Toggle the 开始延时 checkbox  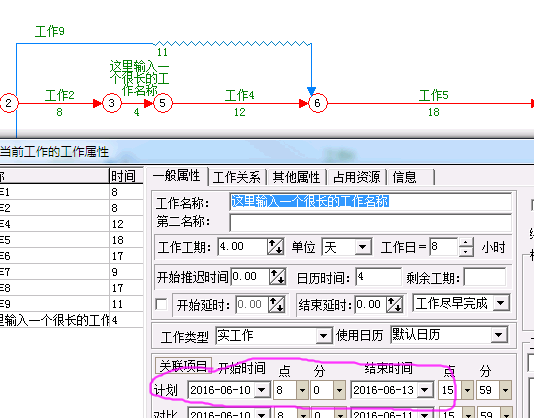pyautogui.click(x=161, y=304)
